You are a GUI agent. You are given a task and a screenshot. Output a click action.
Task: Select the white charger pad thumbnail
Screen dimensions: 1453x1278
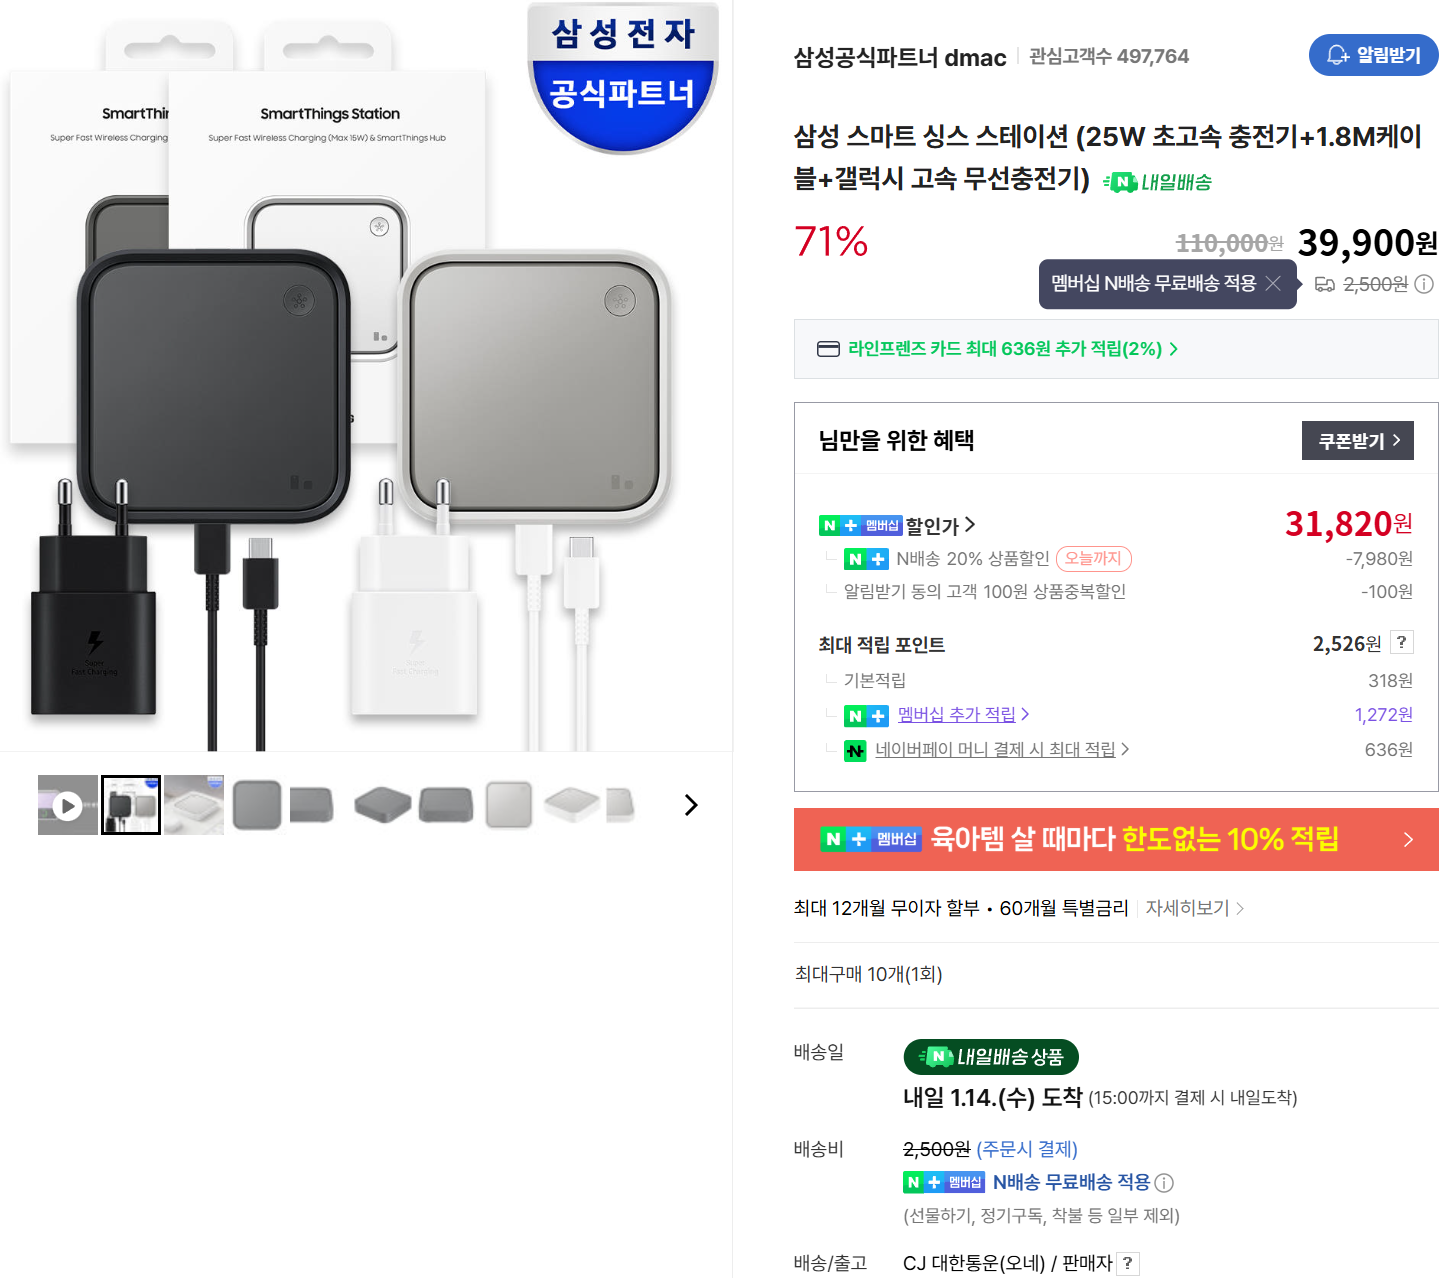point(194,805)
